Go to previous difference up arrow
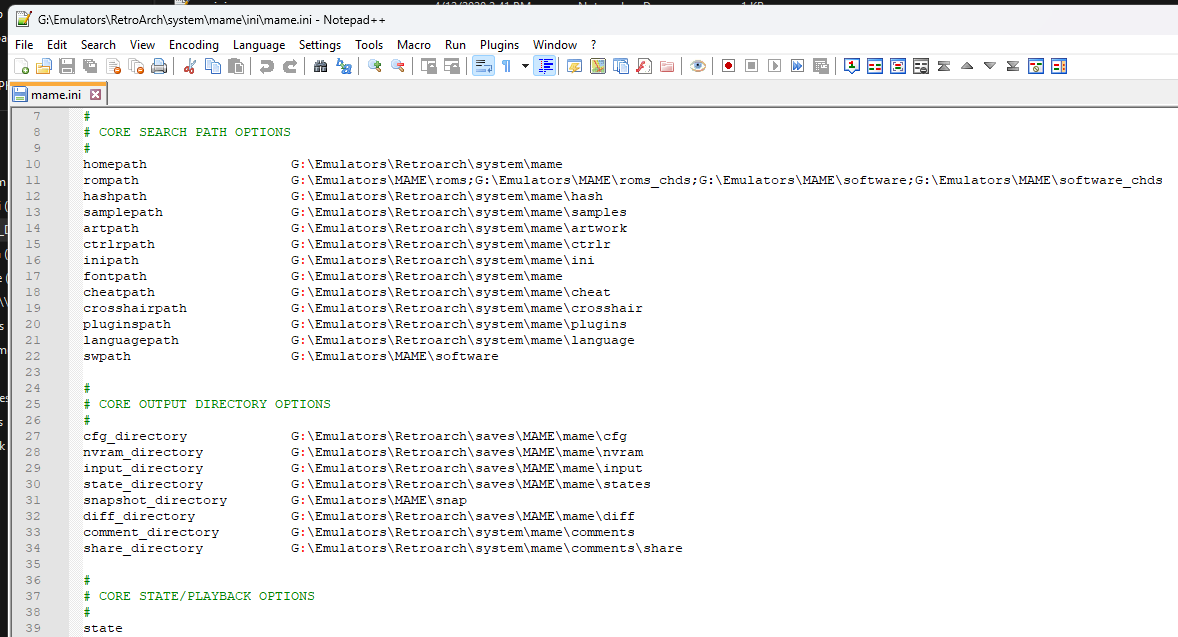1178x637 pixels. tap(968, 67)
